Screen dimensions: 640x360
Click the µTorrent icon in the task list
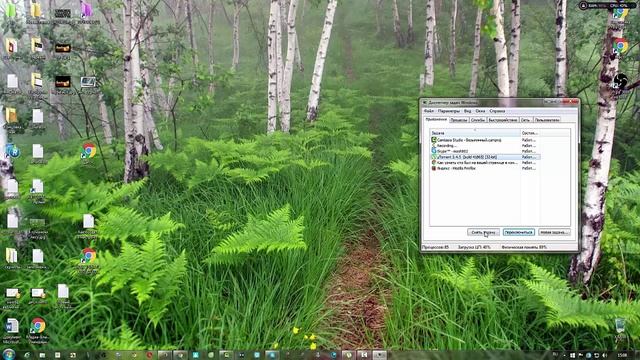tap(433, 157)
